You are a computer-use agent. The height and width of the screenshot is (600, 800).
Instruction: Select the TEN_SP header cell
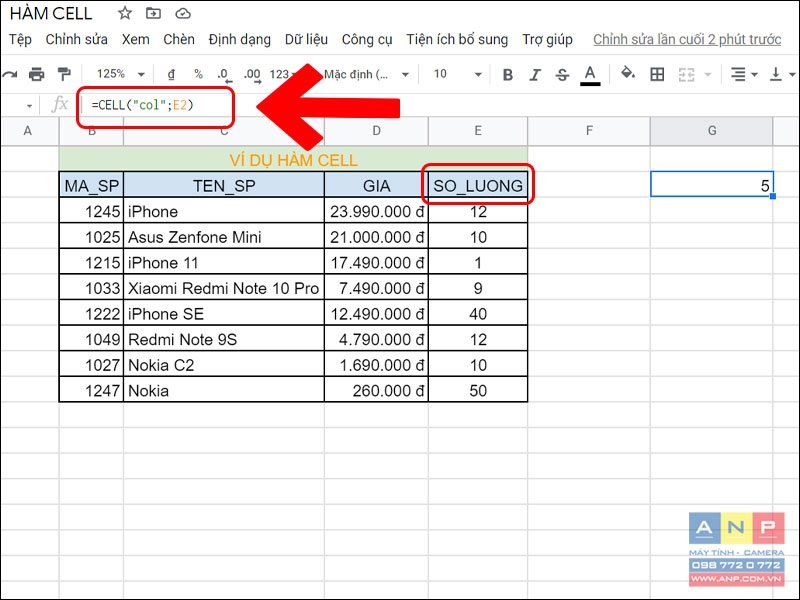tap(224, 185)
